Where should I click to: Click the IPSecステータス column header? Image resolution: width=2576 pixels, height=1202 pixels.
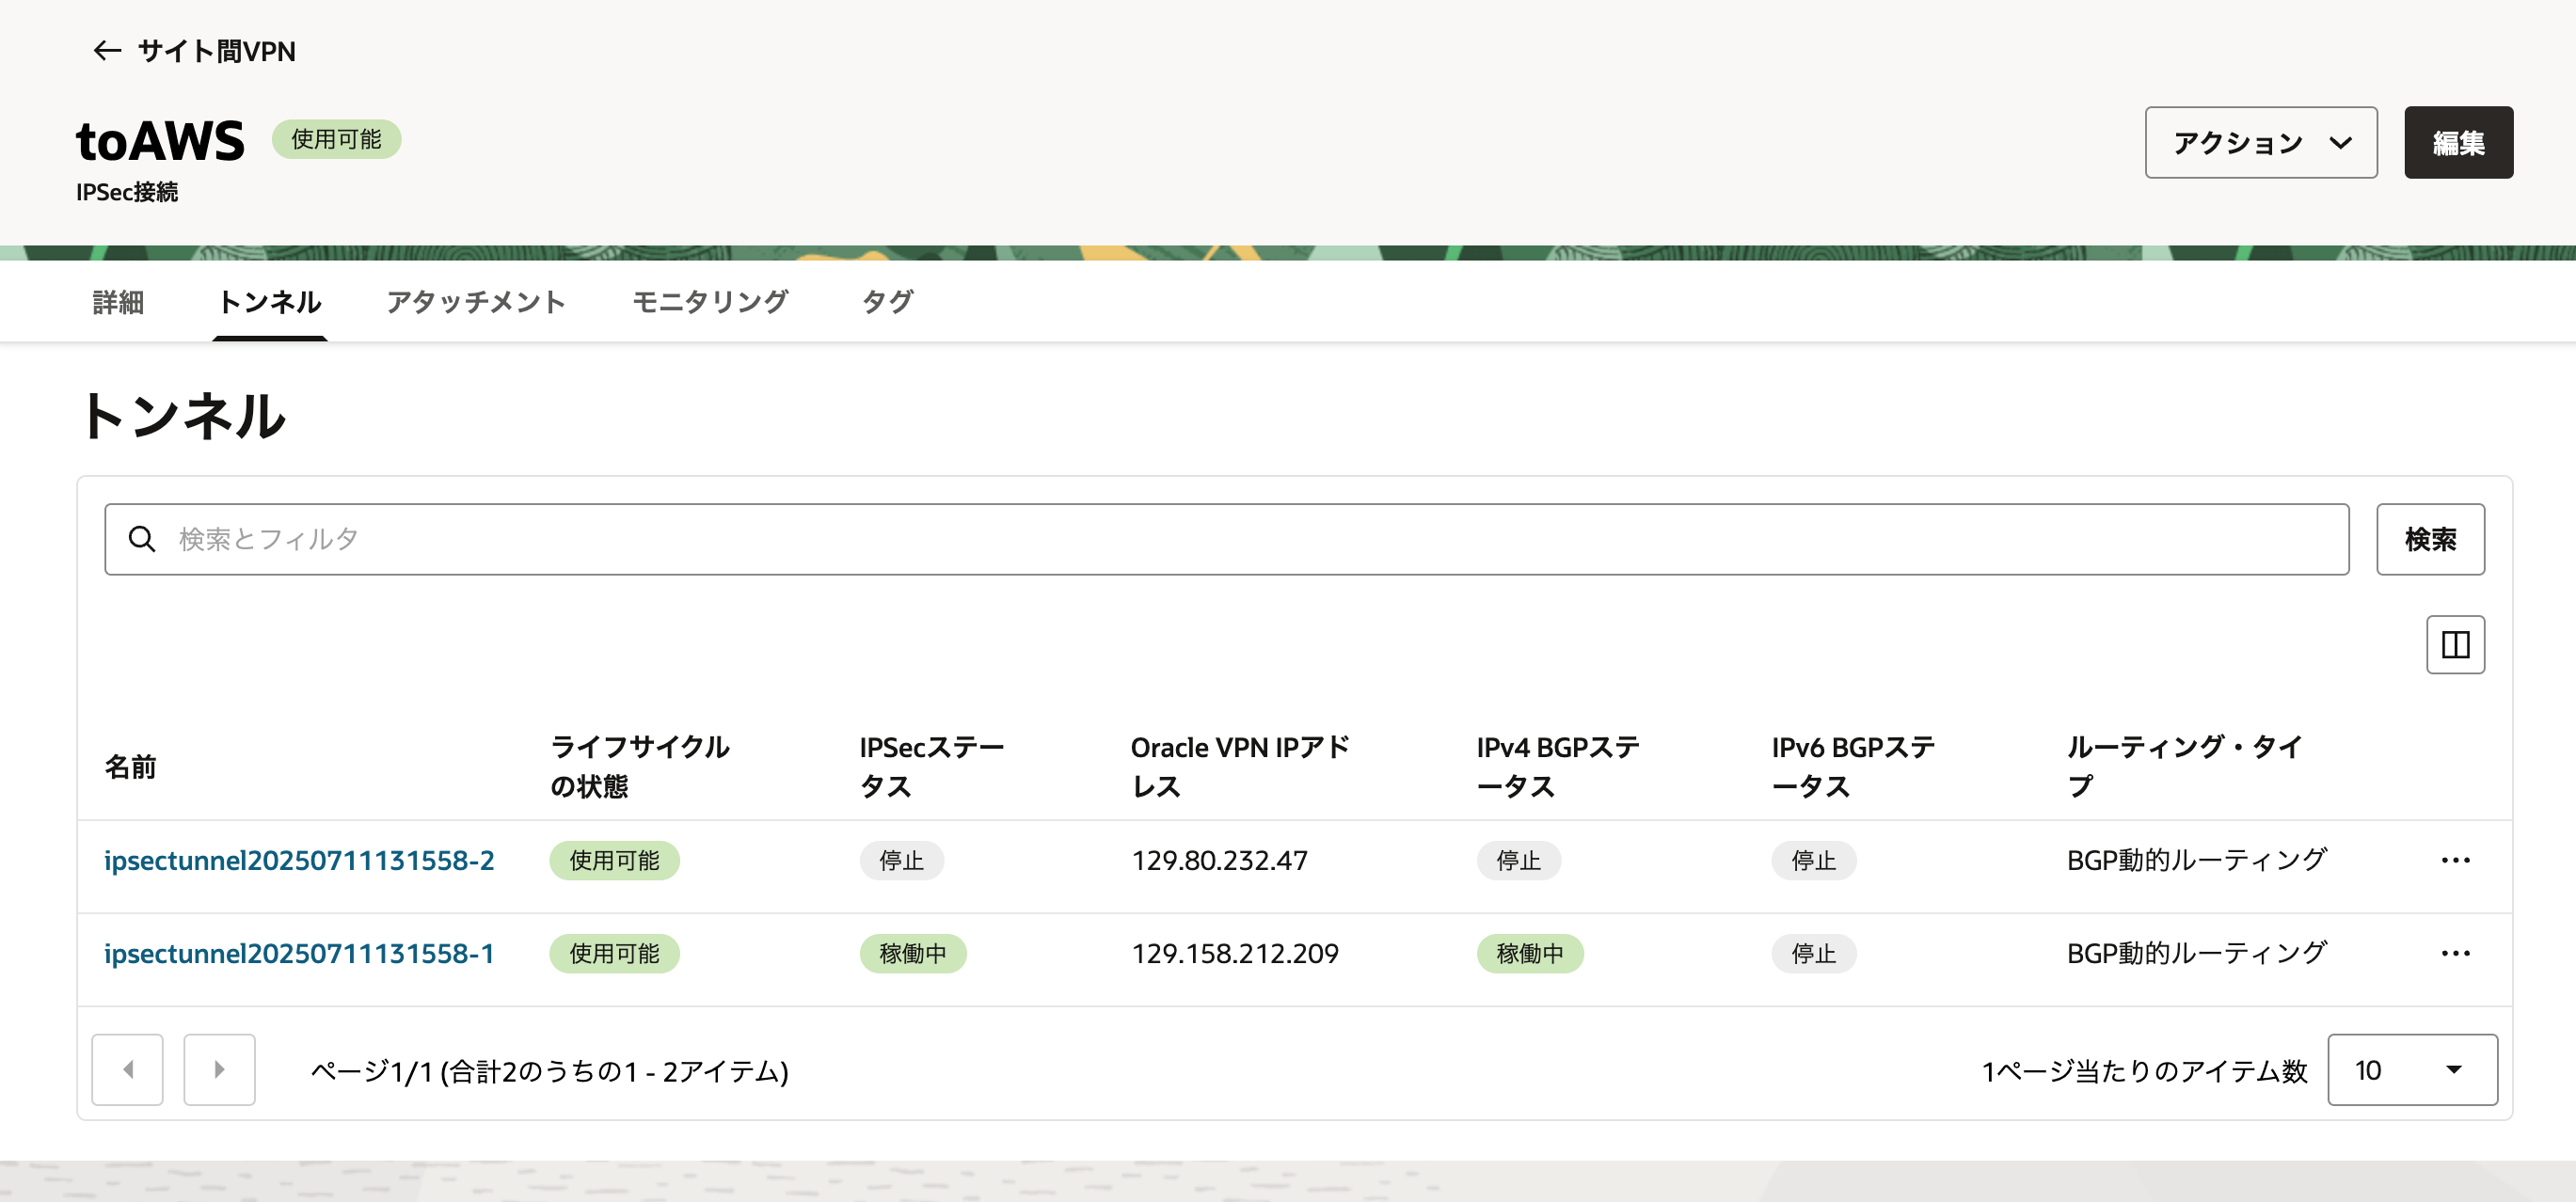coord(932,767)
